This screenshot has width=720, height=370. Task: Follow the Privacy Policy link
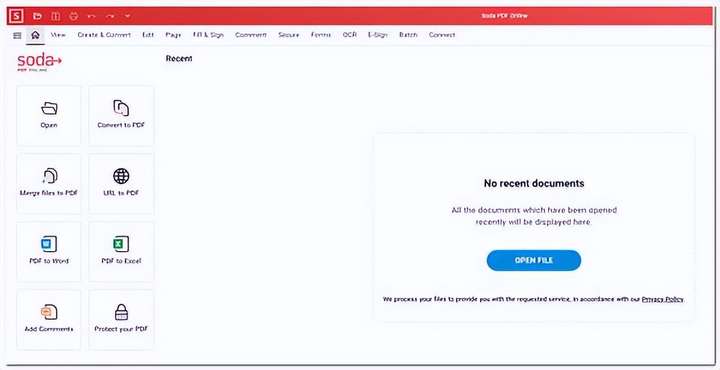[x=662, y=299]
